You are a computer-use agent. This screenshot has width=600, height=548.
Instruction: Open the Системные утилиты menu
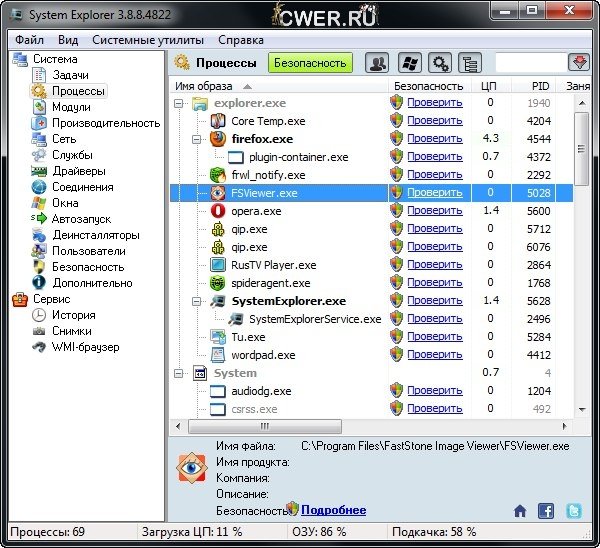pos(148,40)
